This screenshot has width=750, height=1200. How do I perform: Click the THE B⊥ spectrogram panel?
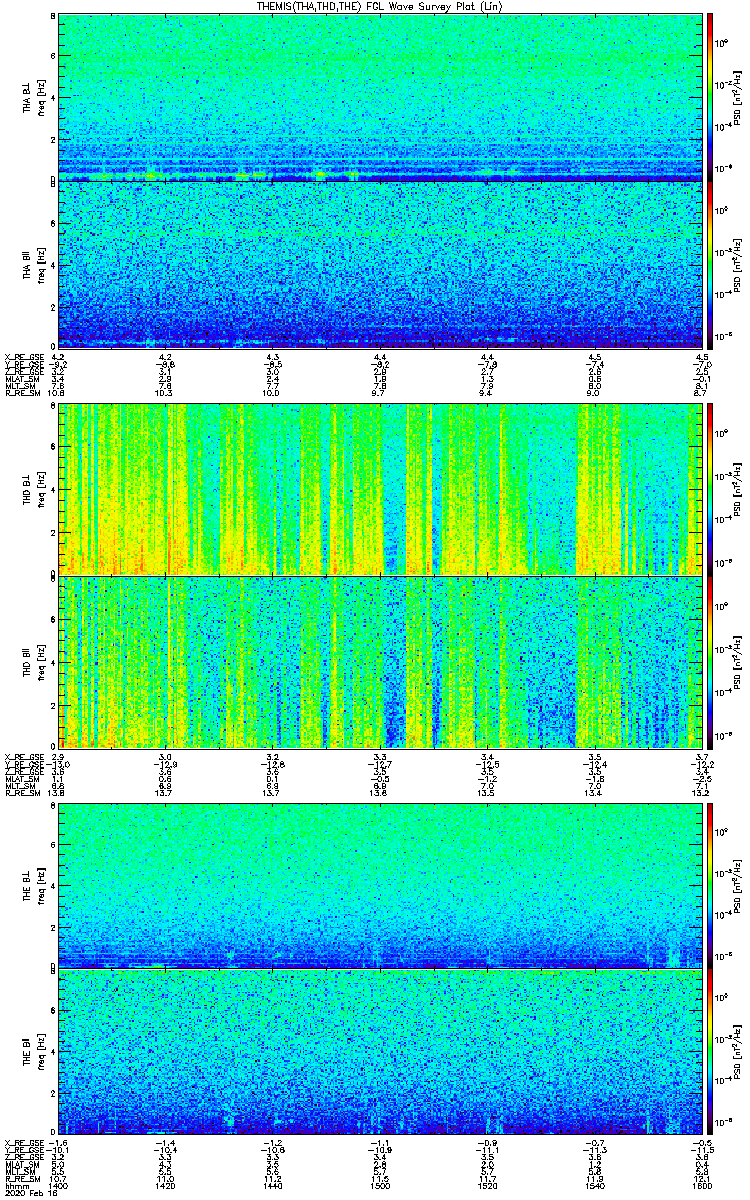(x=381, y=885)
